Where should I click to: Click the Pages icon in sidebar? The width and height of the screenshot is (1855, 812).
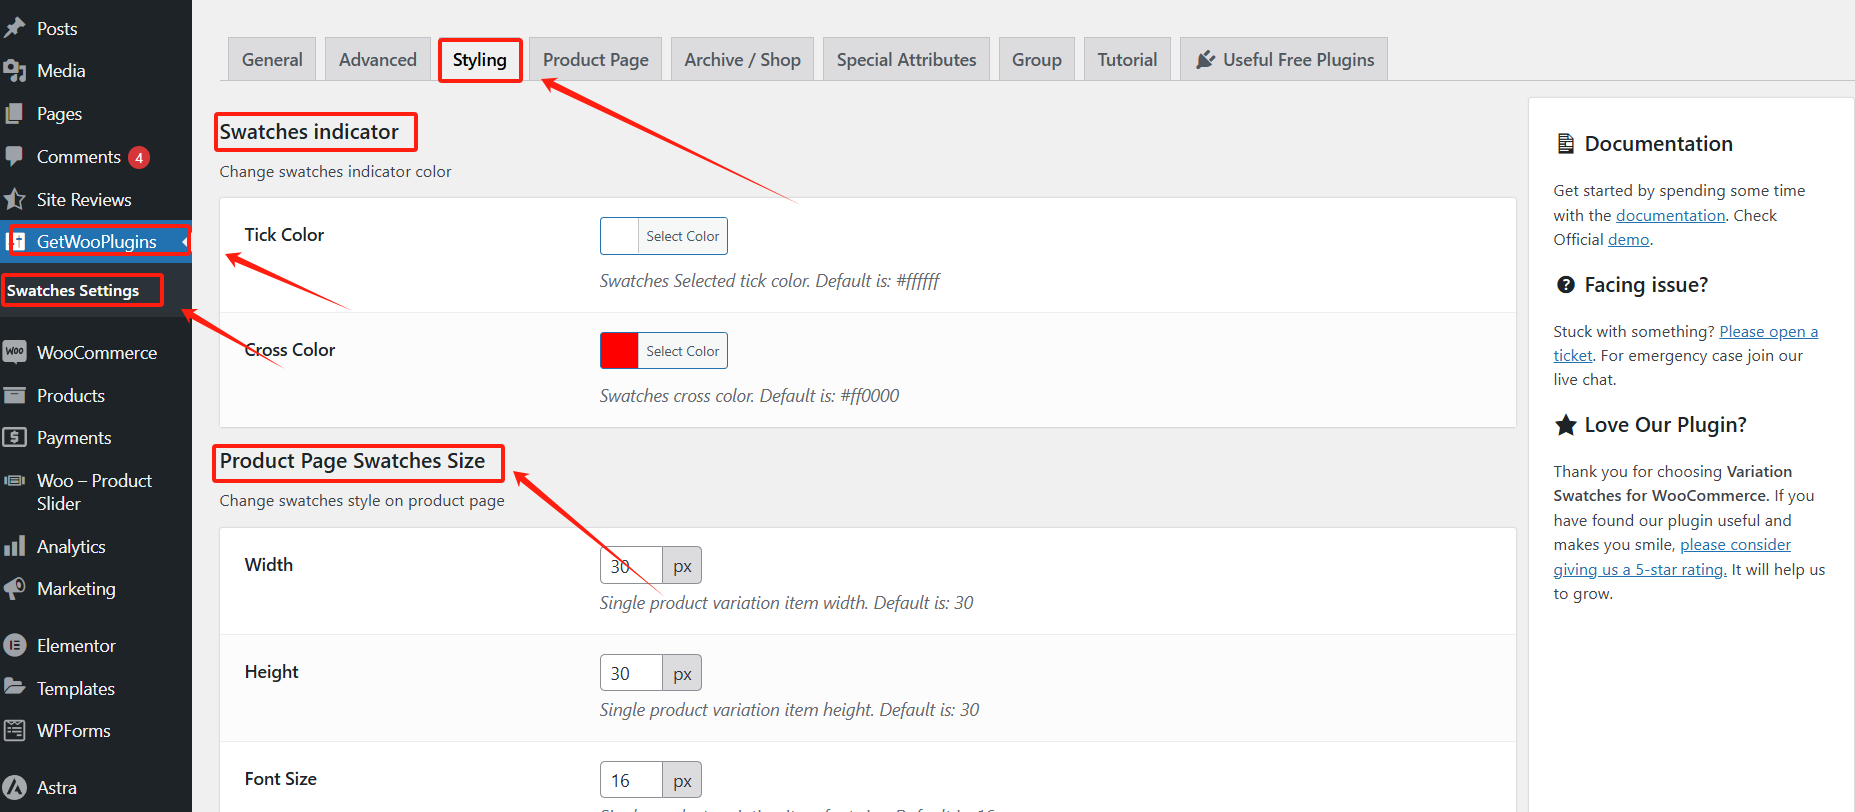tap(14, 114)
